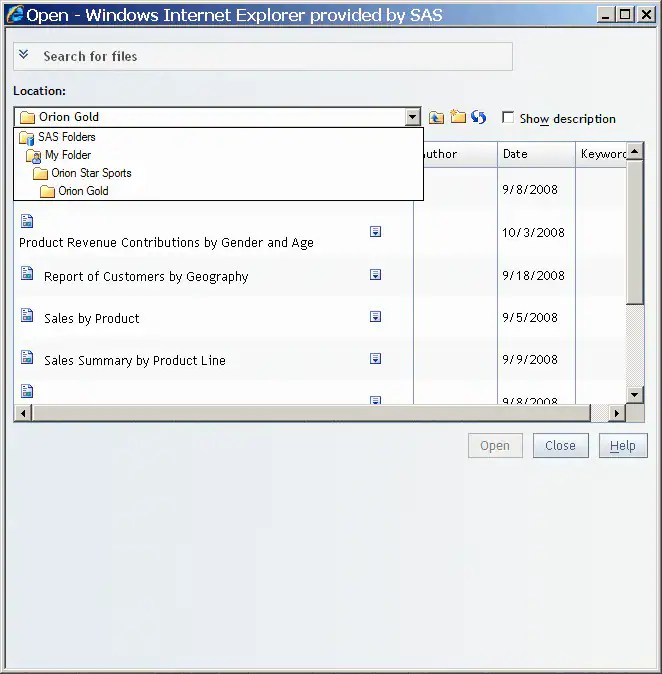Click report icon beside Sales by Product
Image resolution: width=662 pixels, height=674 pixels.
tap(27, 315)
